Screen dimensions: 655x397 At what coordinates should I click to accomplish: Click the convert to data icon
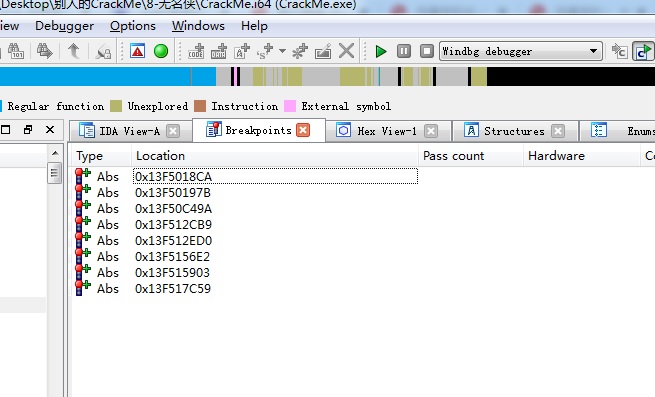pyautogui.click(x=218, y=51)
